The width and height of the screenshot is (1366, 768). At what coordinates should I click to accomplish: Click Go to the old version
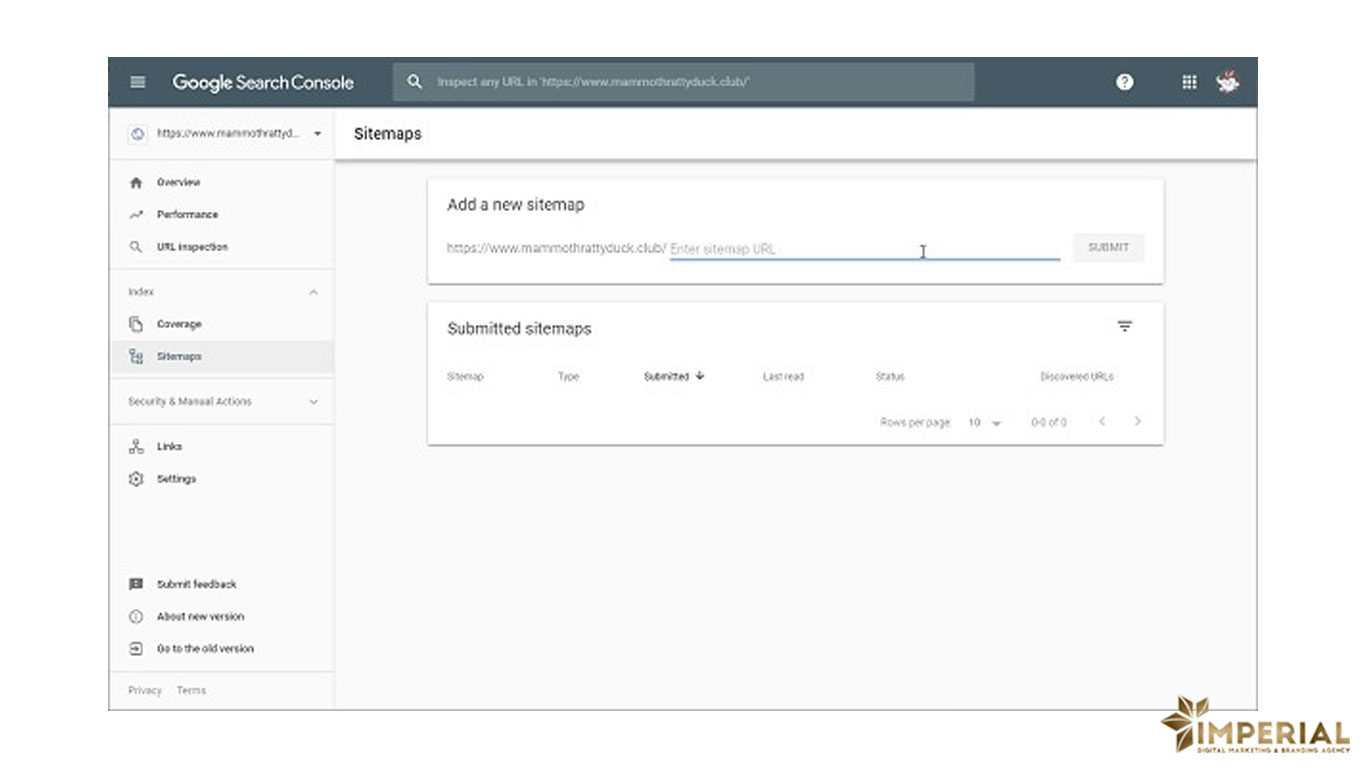click(205, 649)
